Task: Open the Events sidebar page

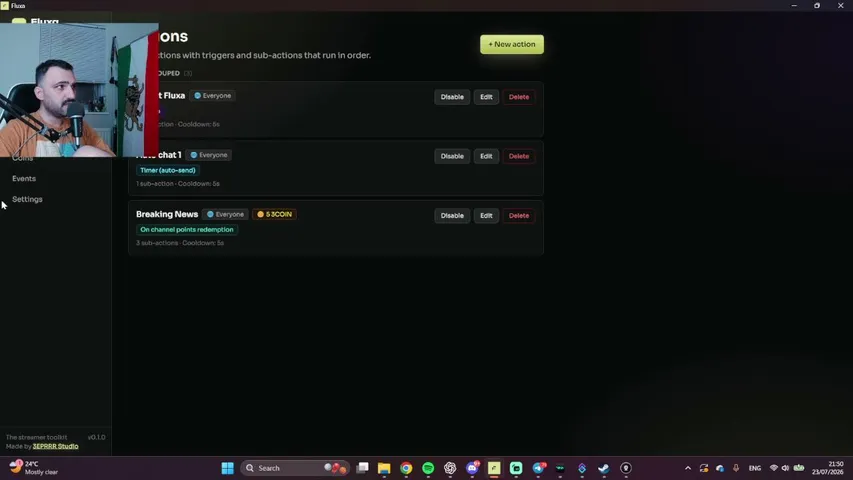Action: coord(24,179)
